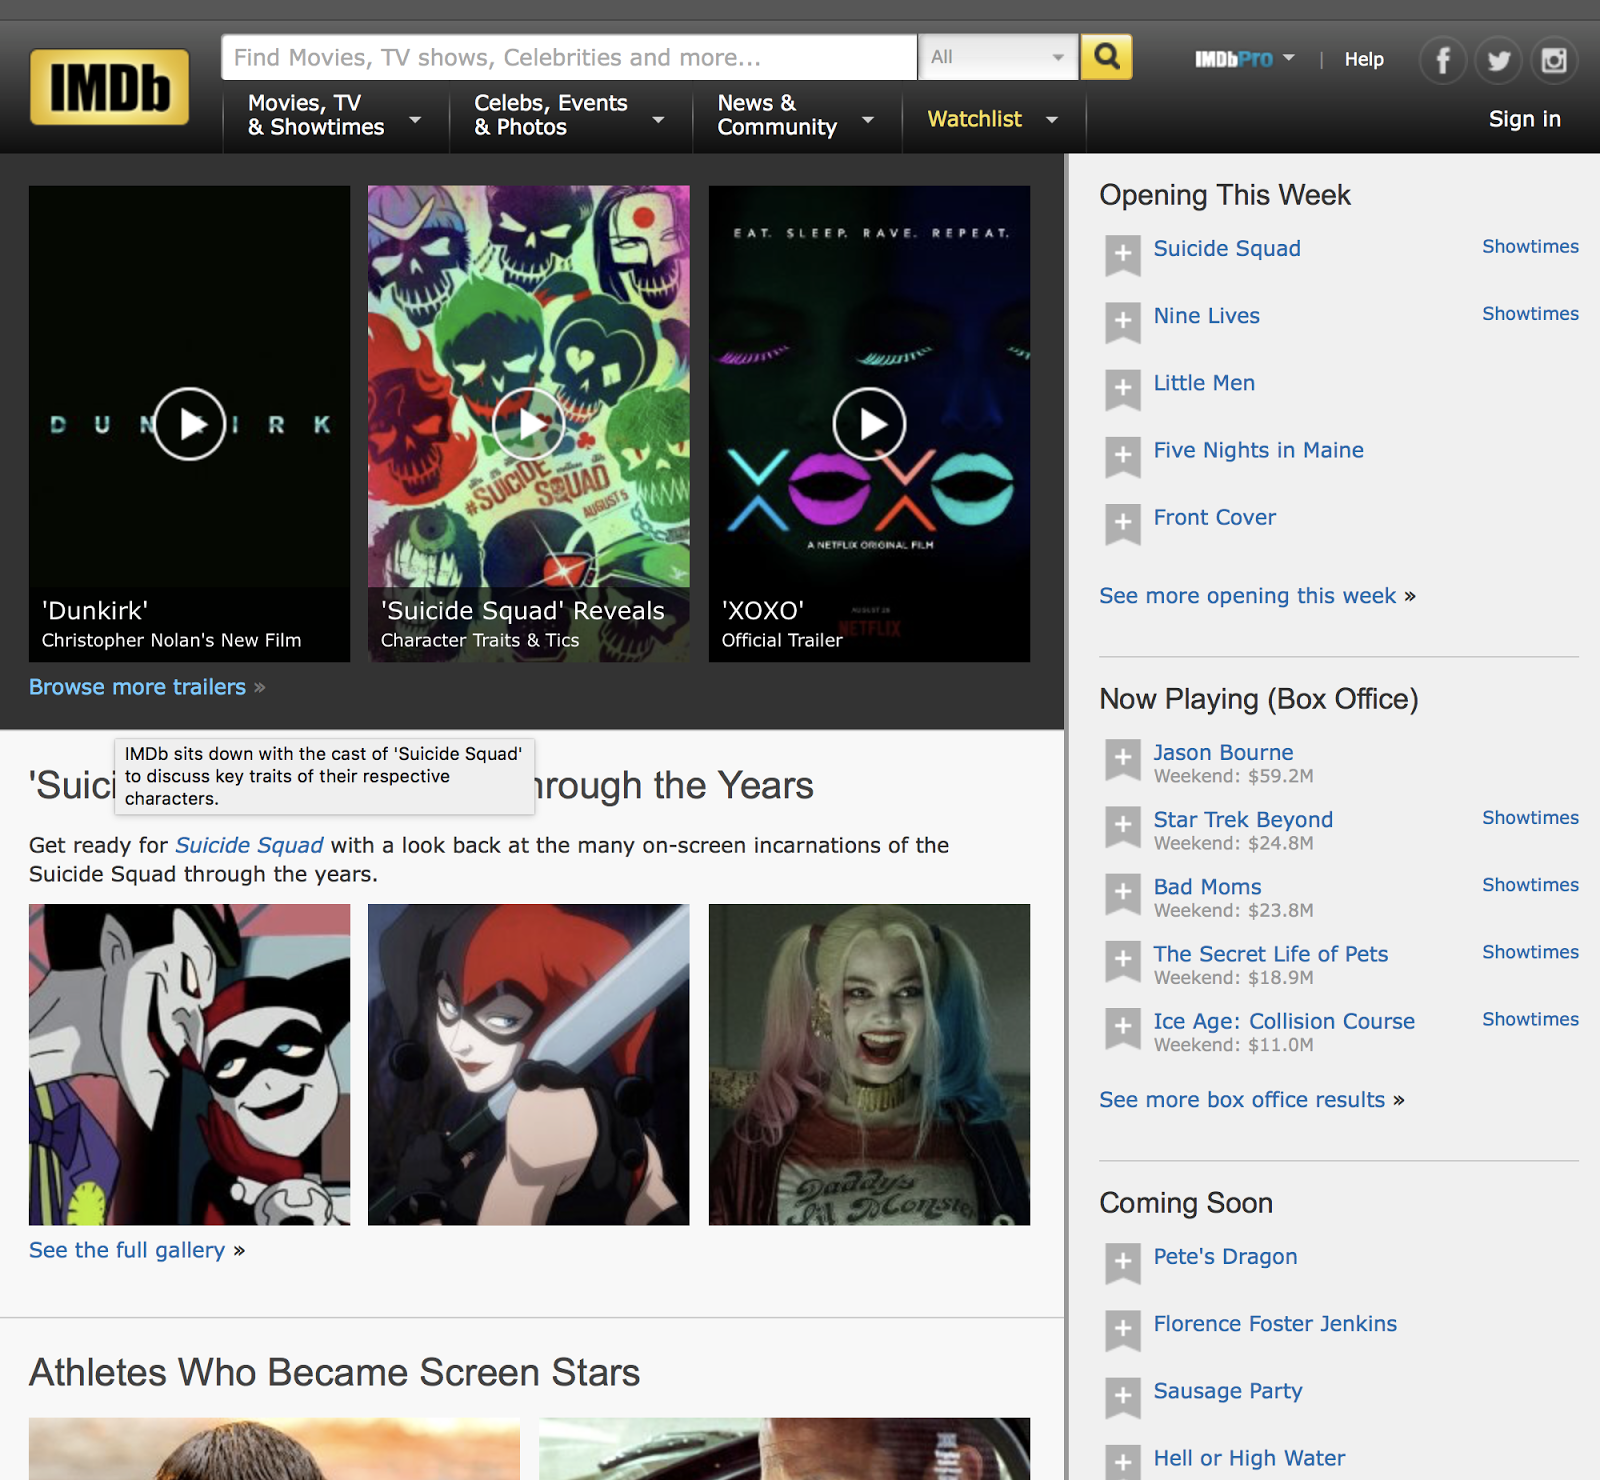Open masked Harley Quinn with mallet image
Screen dimensions: 1600x1480
pyautogui.click(x=528, y=1064)
